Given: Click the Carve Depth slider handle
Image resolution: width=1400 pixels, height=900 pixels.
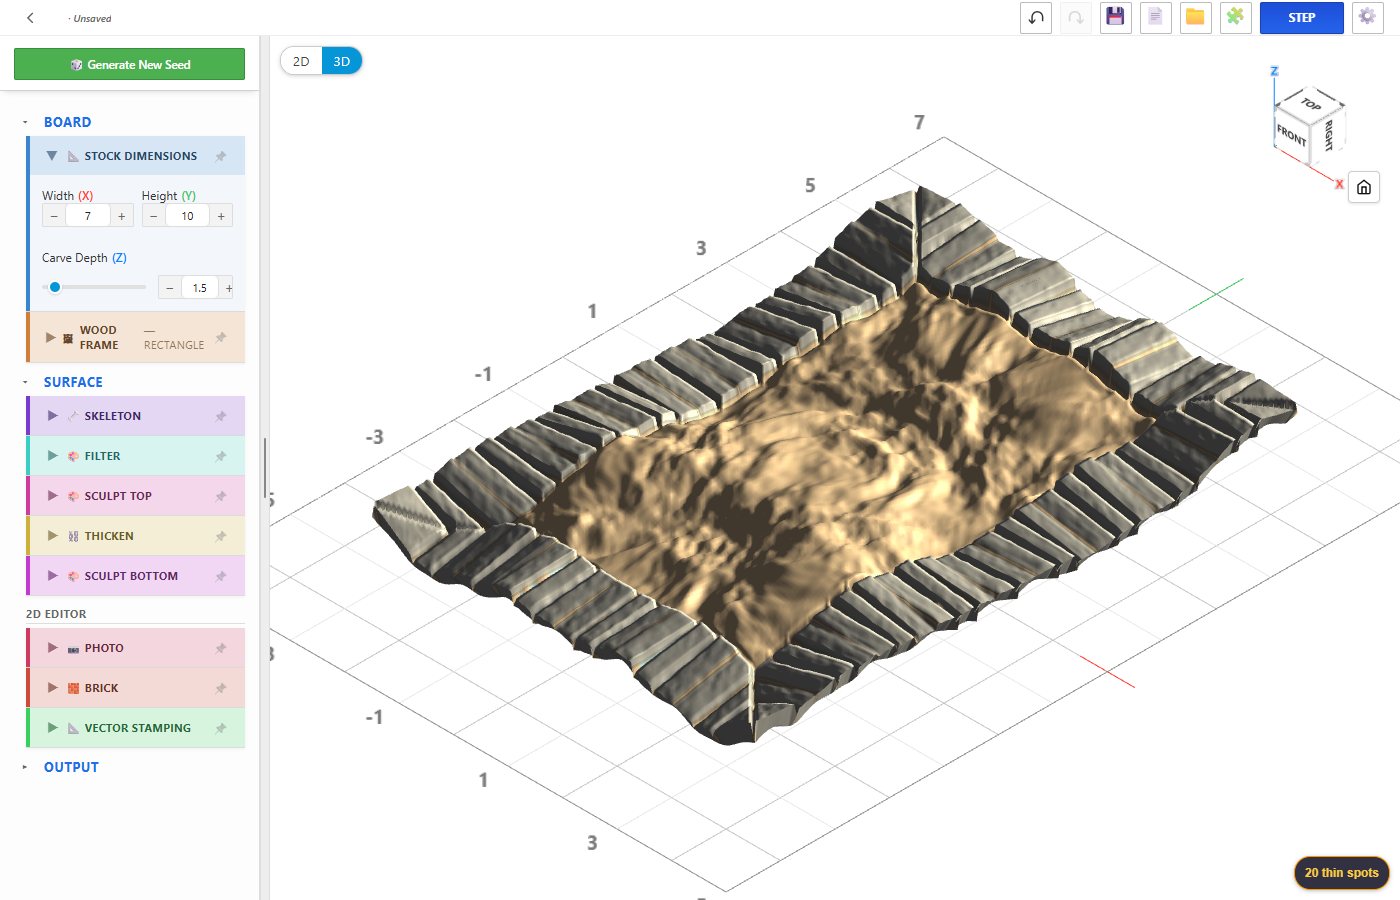Looking at the screenshot, I should pos(55,287).
